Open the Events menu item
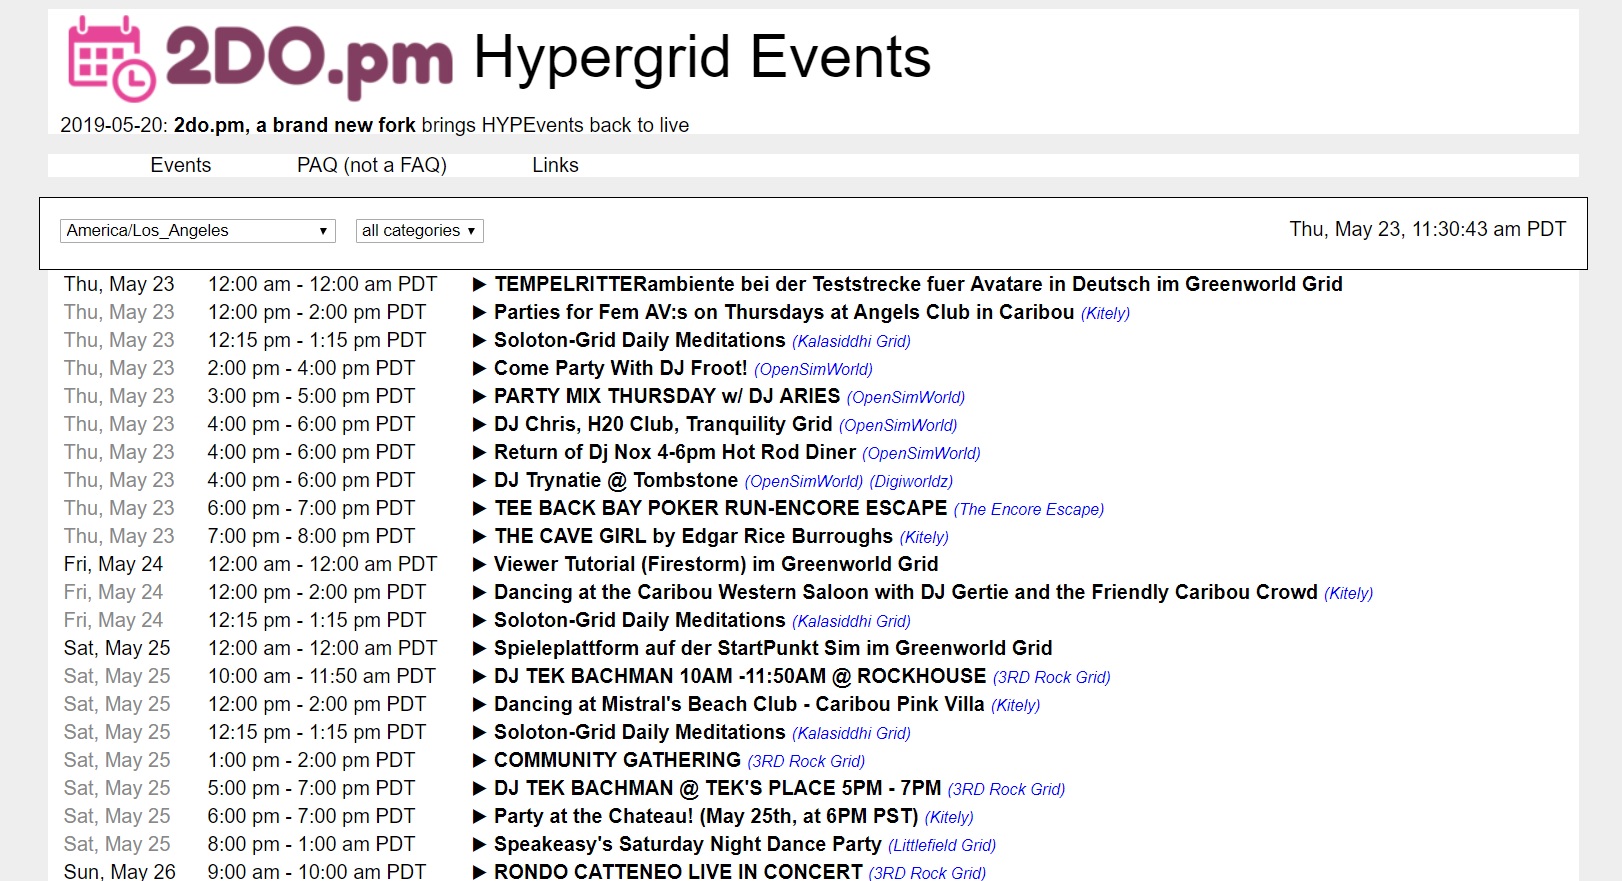Viewport: 1622px width, 881px height. (x=181, y=165)
